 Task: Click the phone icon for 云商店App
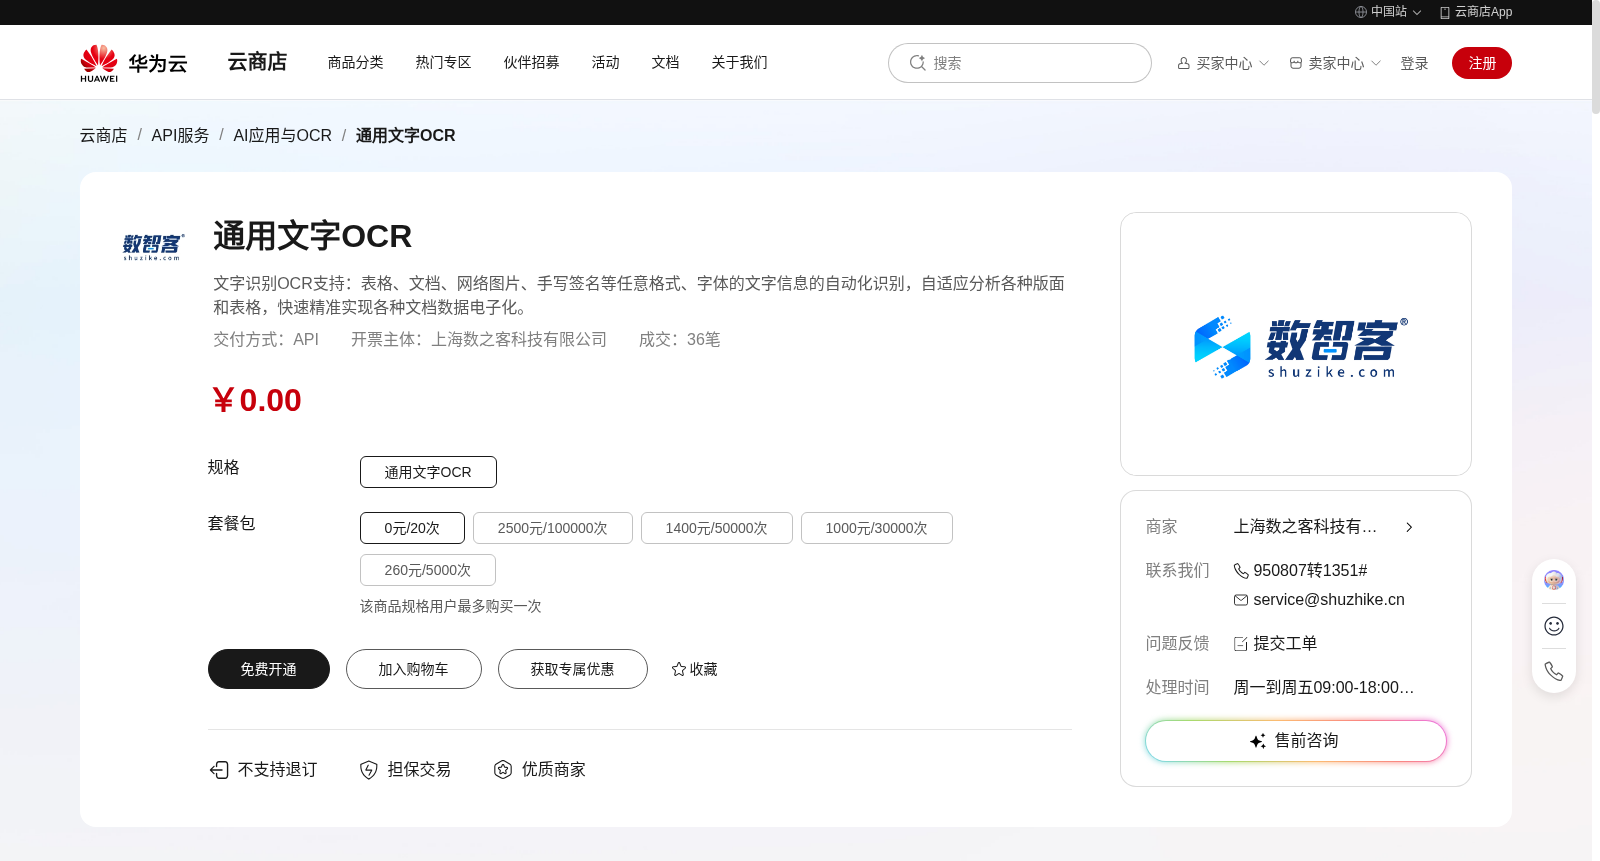click(1445, 12)
